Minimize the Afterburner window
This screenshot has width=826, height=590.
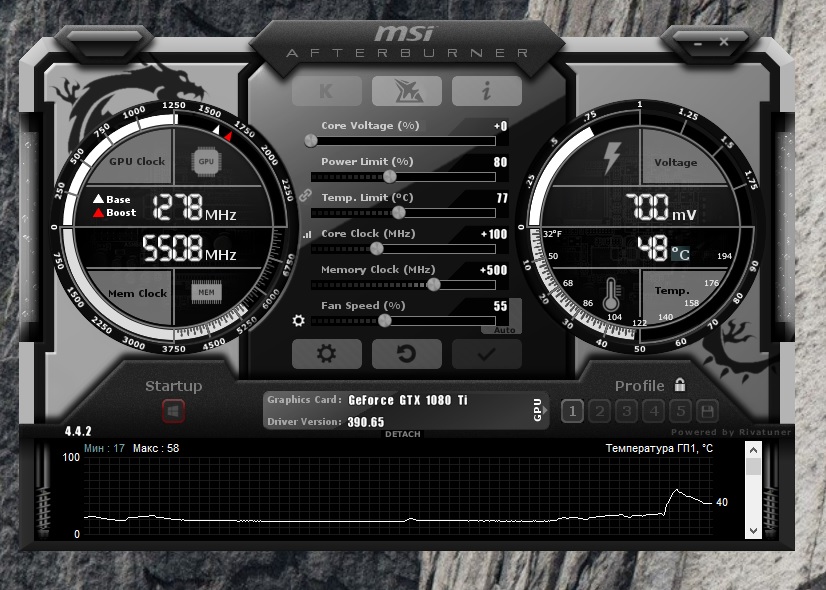click(699, 44)
